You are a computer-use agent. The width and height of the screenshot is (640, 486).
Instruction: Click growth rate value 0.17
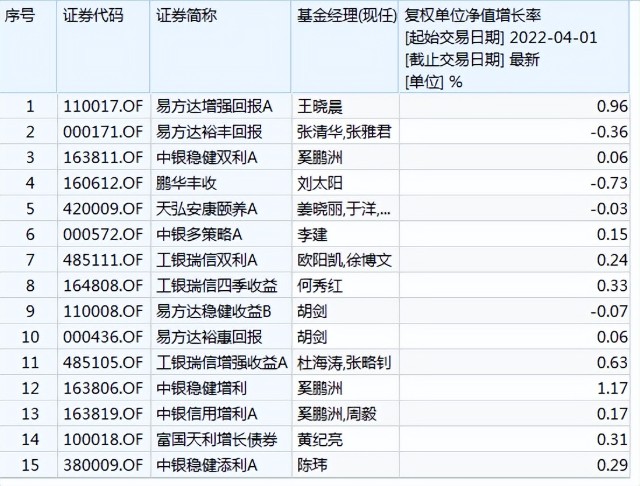pyautogui.click(x=612, y=414)
